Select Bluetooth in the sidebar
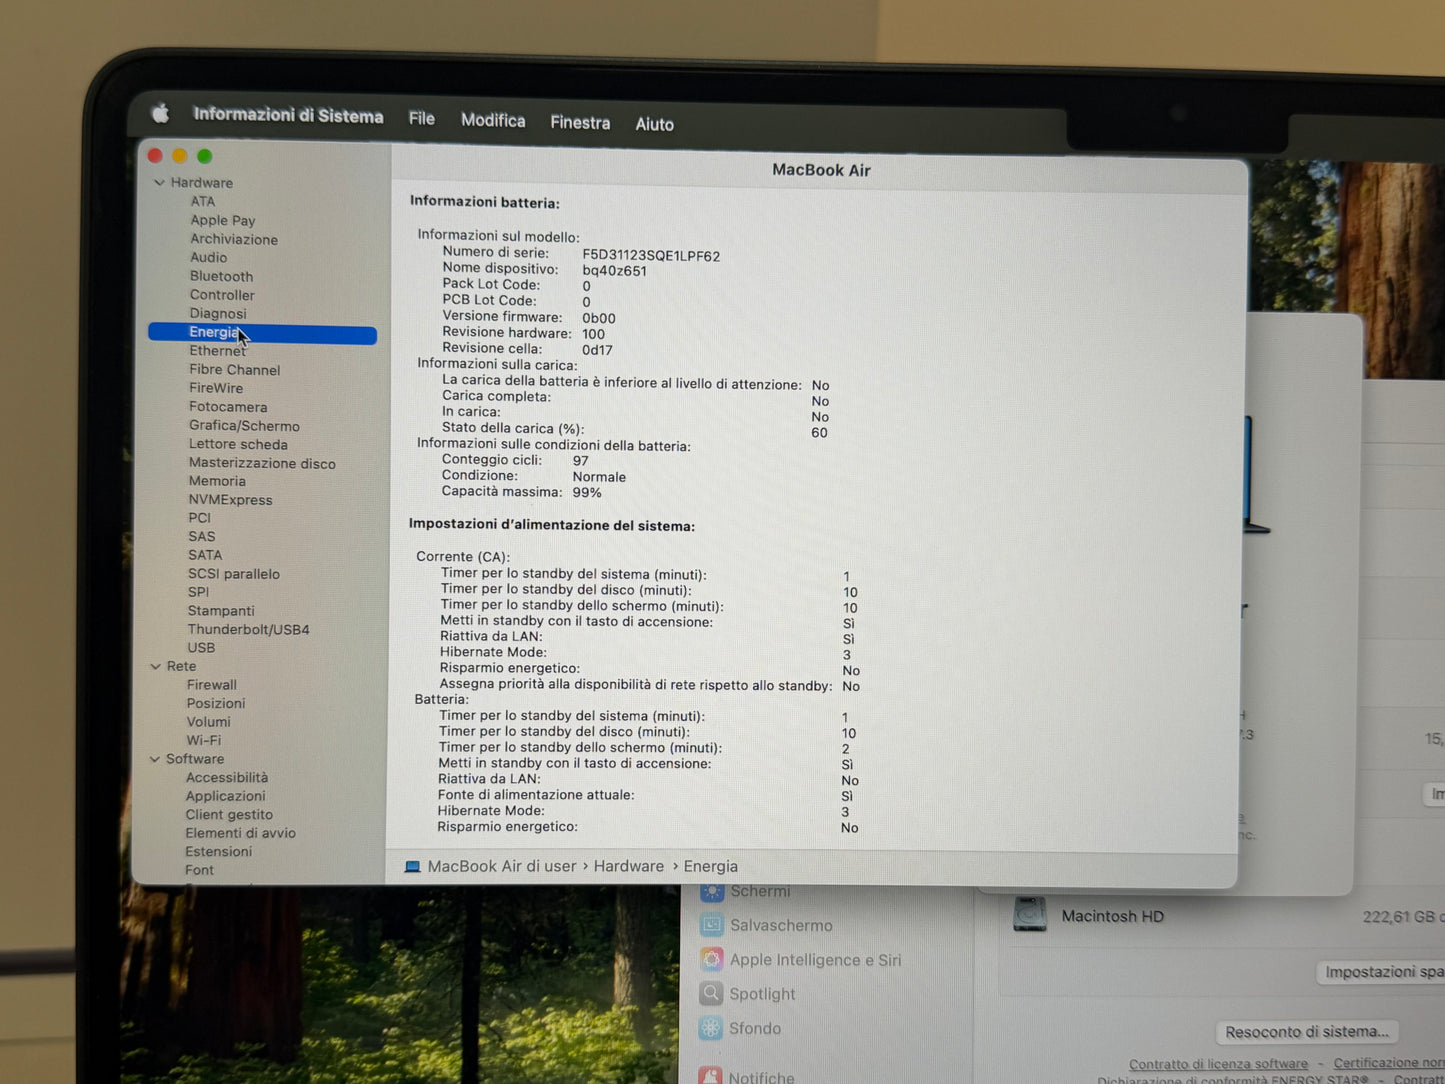 (x=222, y=276)
